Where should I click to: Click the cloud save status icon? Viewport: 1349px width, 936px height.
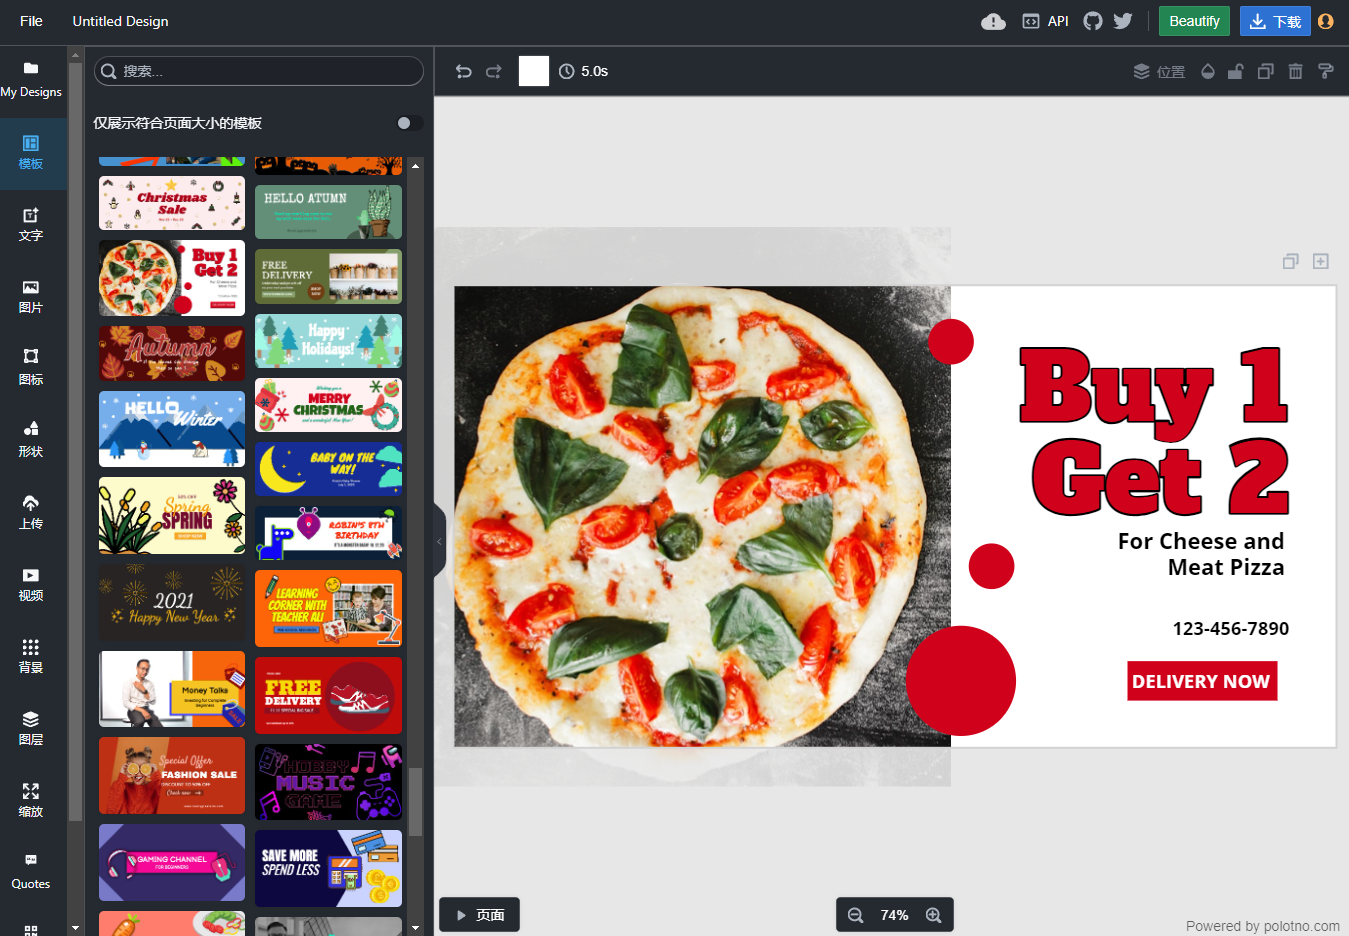click(x=993, y=21)
